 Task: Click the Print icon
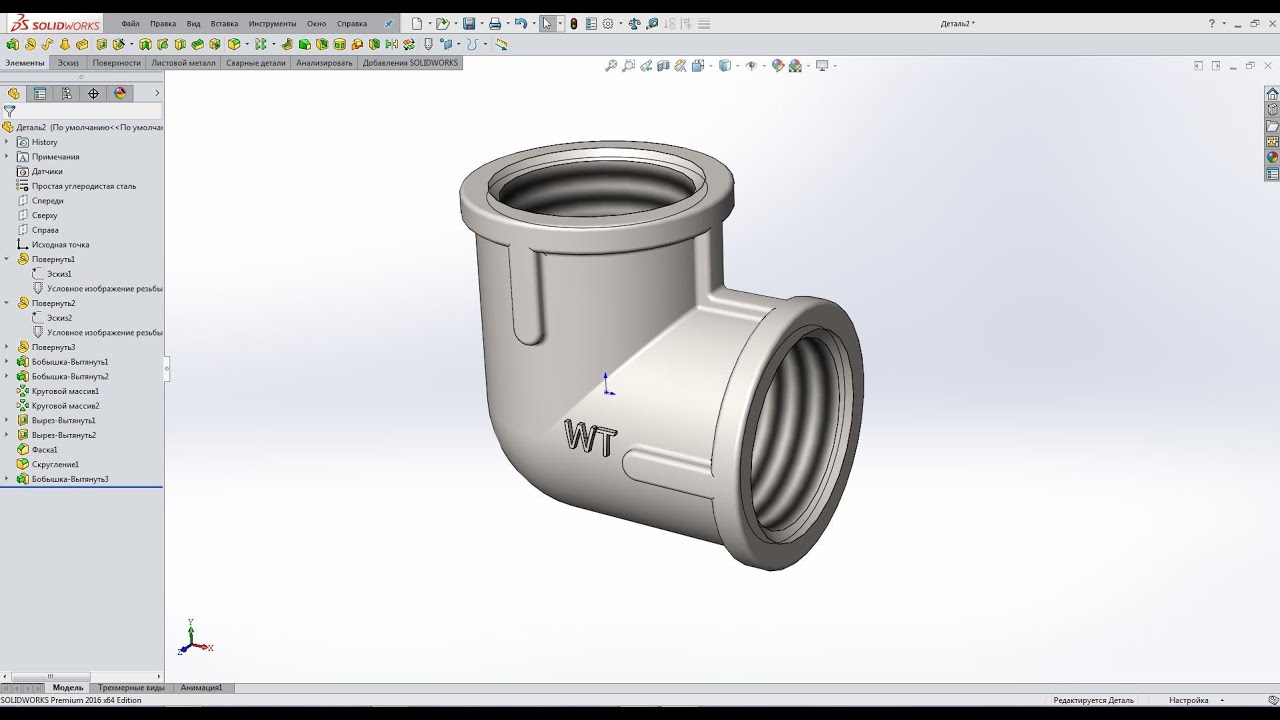[494, 23]
